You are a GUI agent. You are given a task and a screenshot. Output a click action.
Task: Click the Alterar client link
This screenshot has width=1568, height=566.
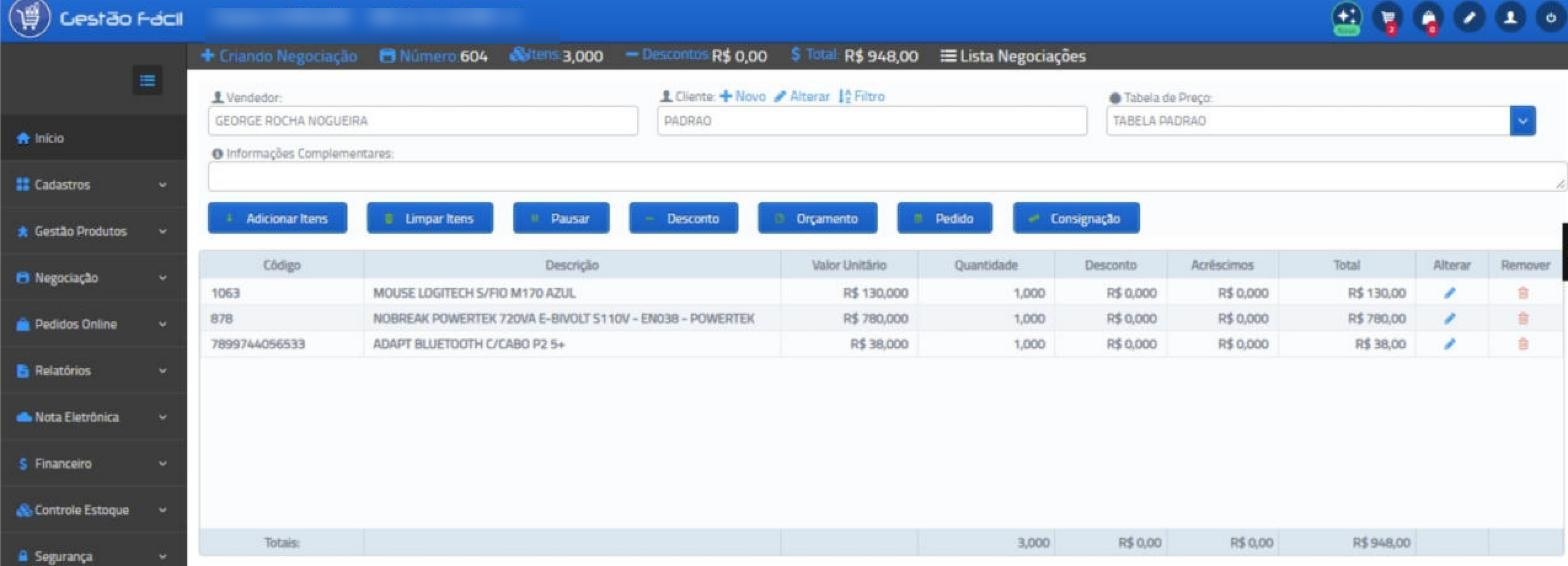tap(802, 96)
